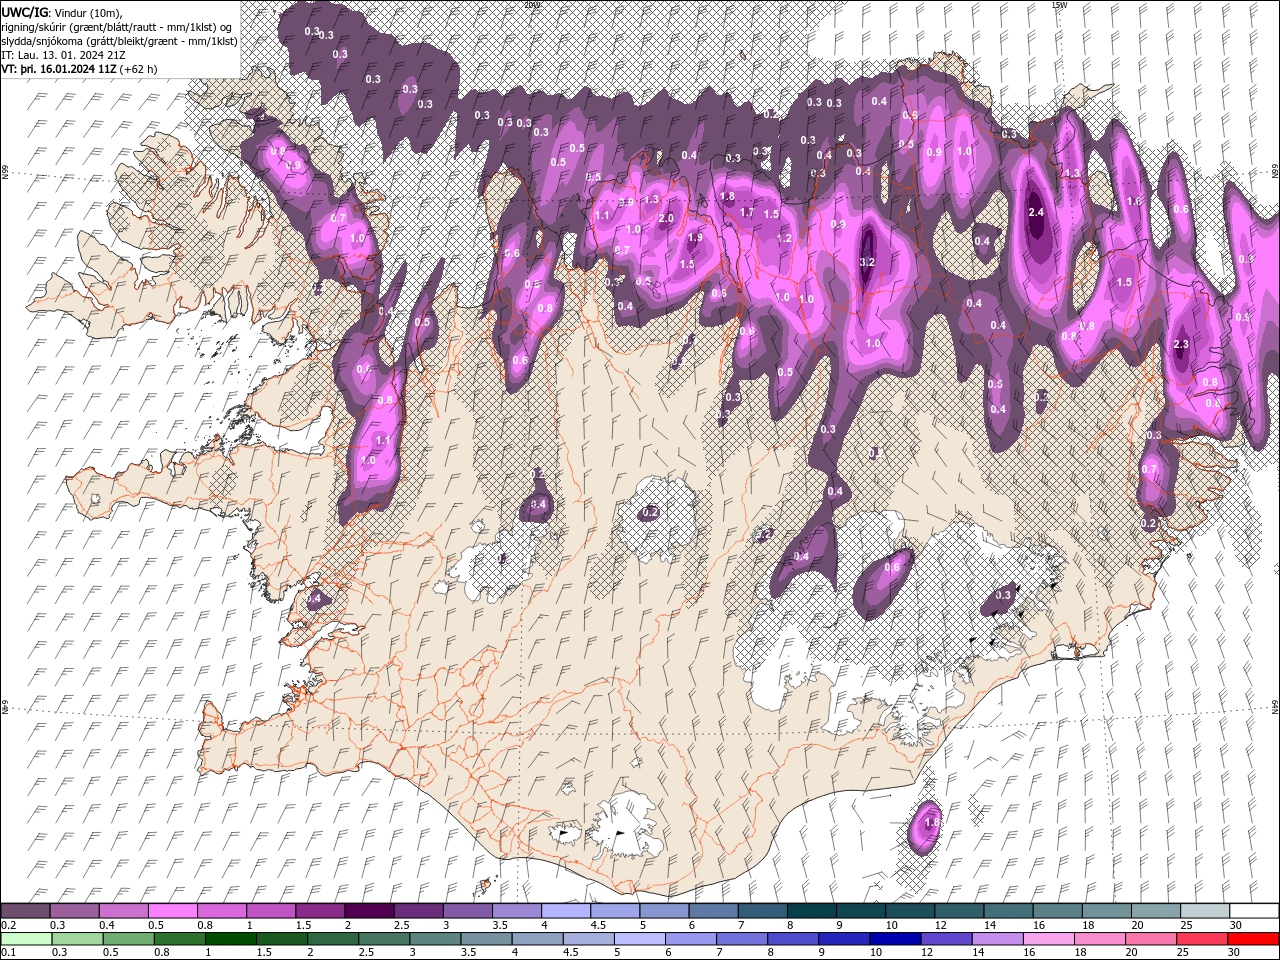
Task: Click the 'UWC/IG: Vindur (10m)' title text
Action: (62, 12)
